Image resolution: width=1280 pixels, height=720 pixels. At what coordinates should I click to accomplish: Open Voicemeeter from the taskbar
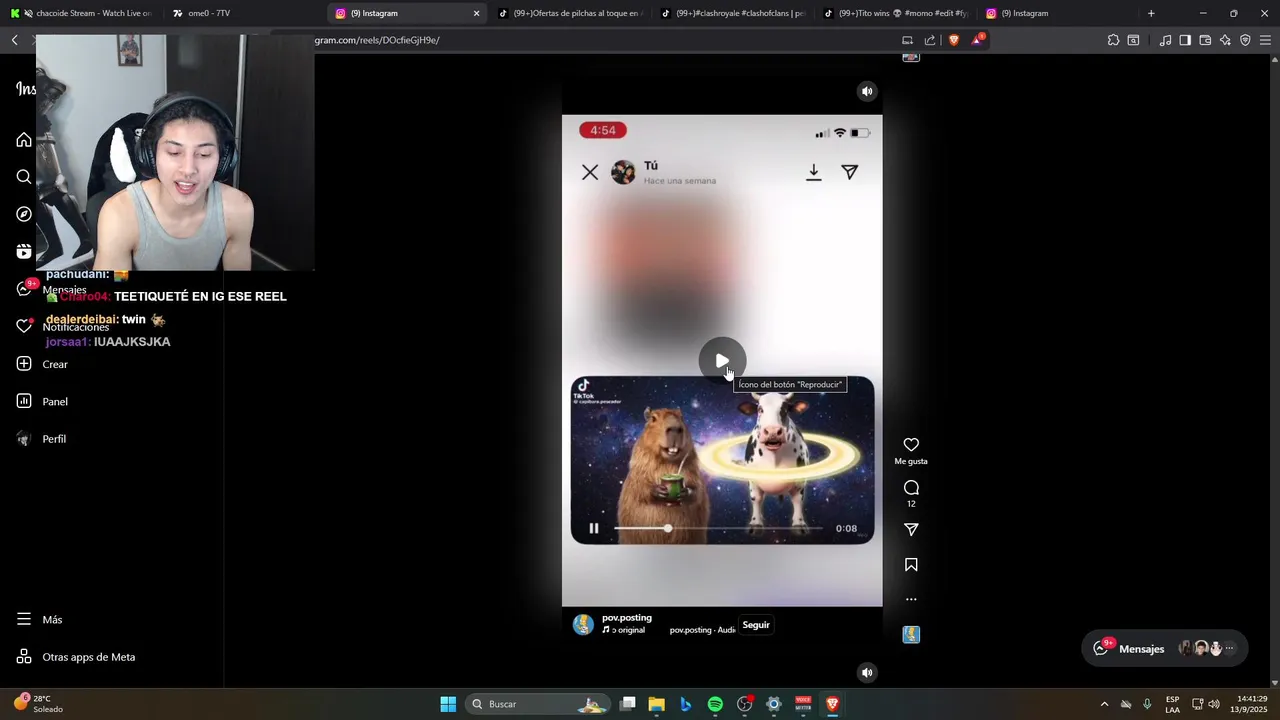tap(803, 704)
